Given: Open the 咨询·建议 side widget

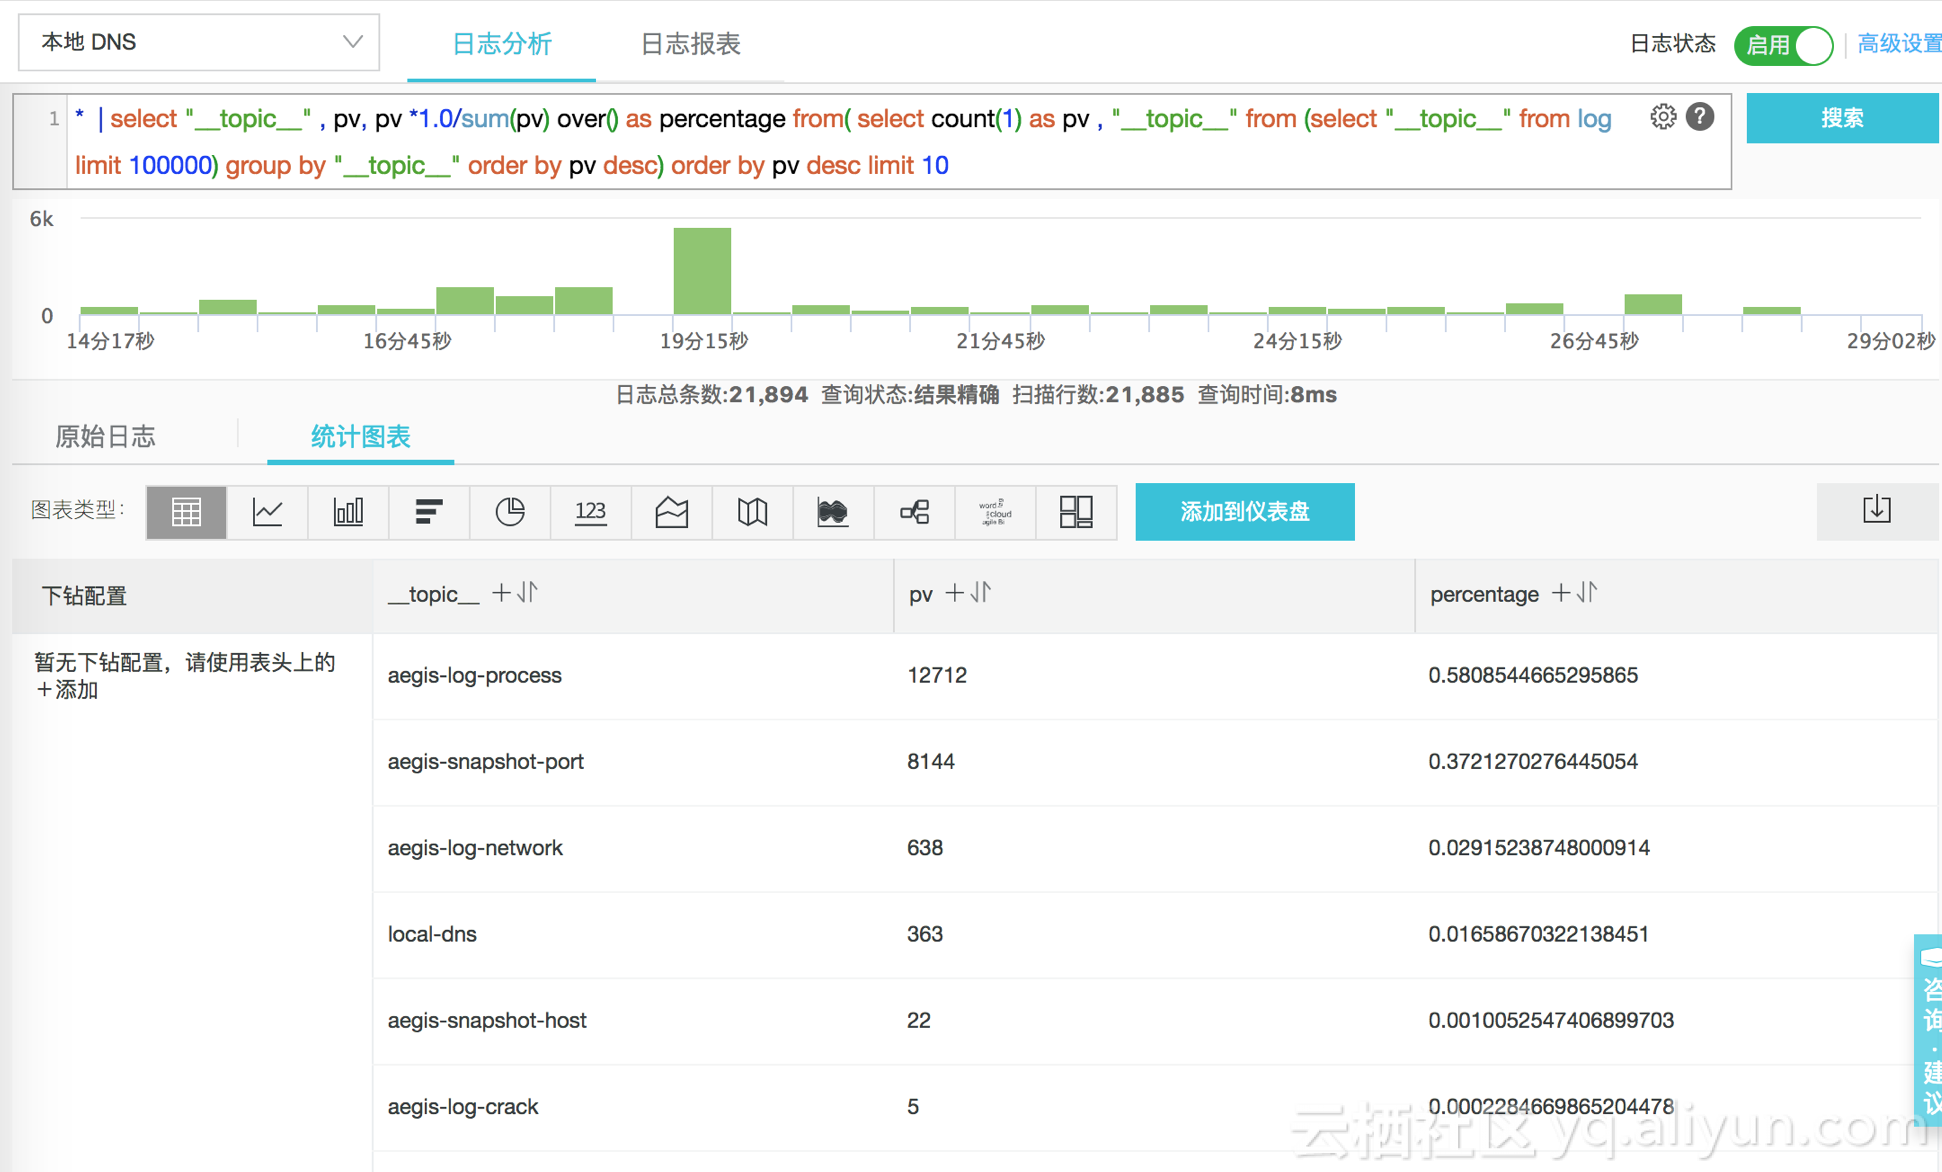Looking at the screenshot, I should click(x=1929, y=1030).
